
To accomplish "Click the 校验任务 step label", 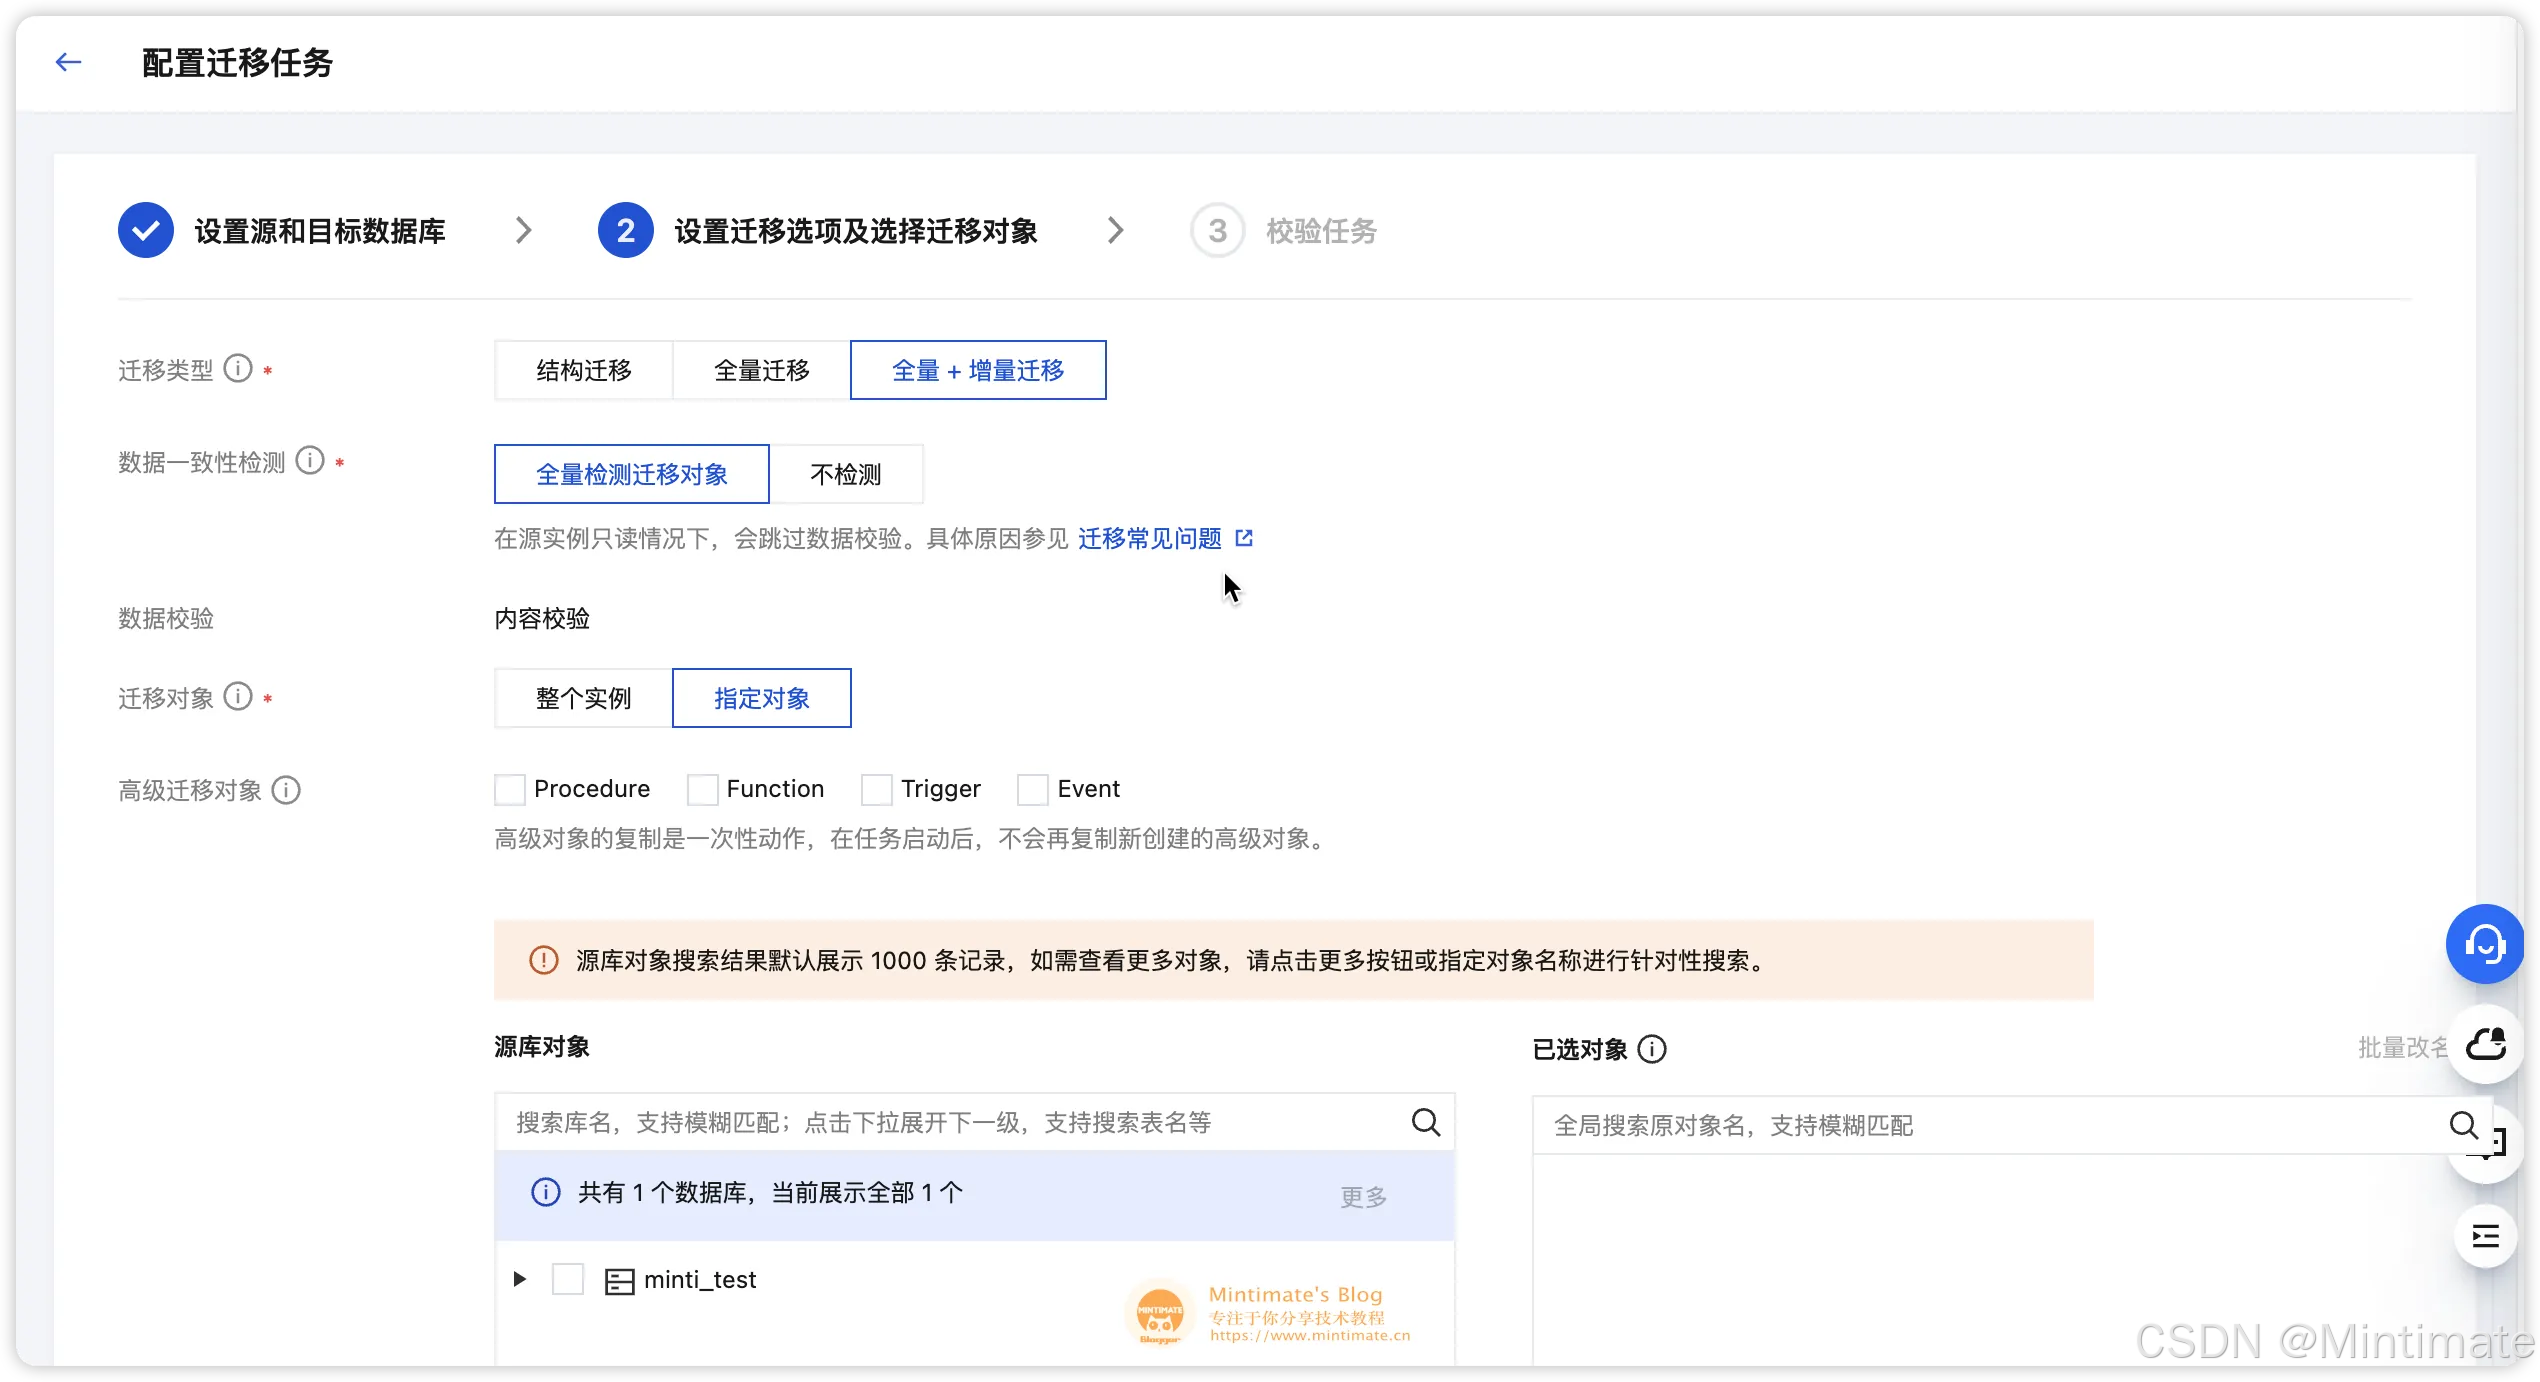I will coord(1322,231).
